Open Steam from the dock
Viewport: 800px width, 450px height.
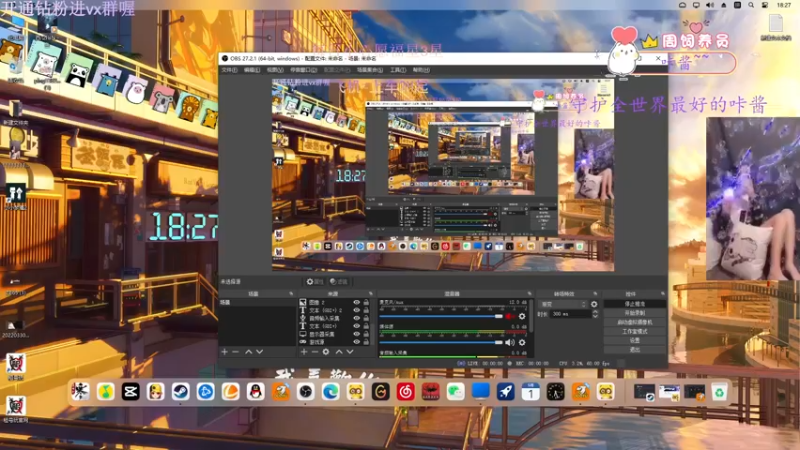pos(181,392)
